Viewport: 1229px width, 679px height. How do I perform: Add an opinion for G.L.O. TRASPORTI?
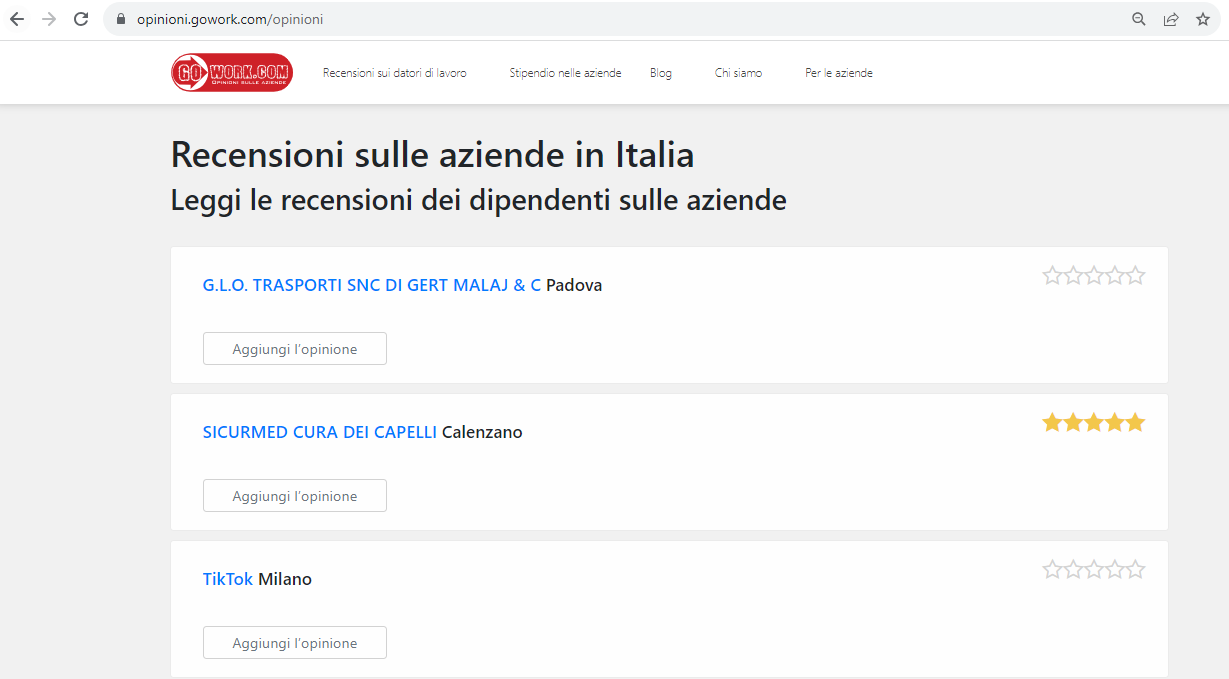(295, 349)
